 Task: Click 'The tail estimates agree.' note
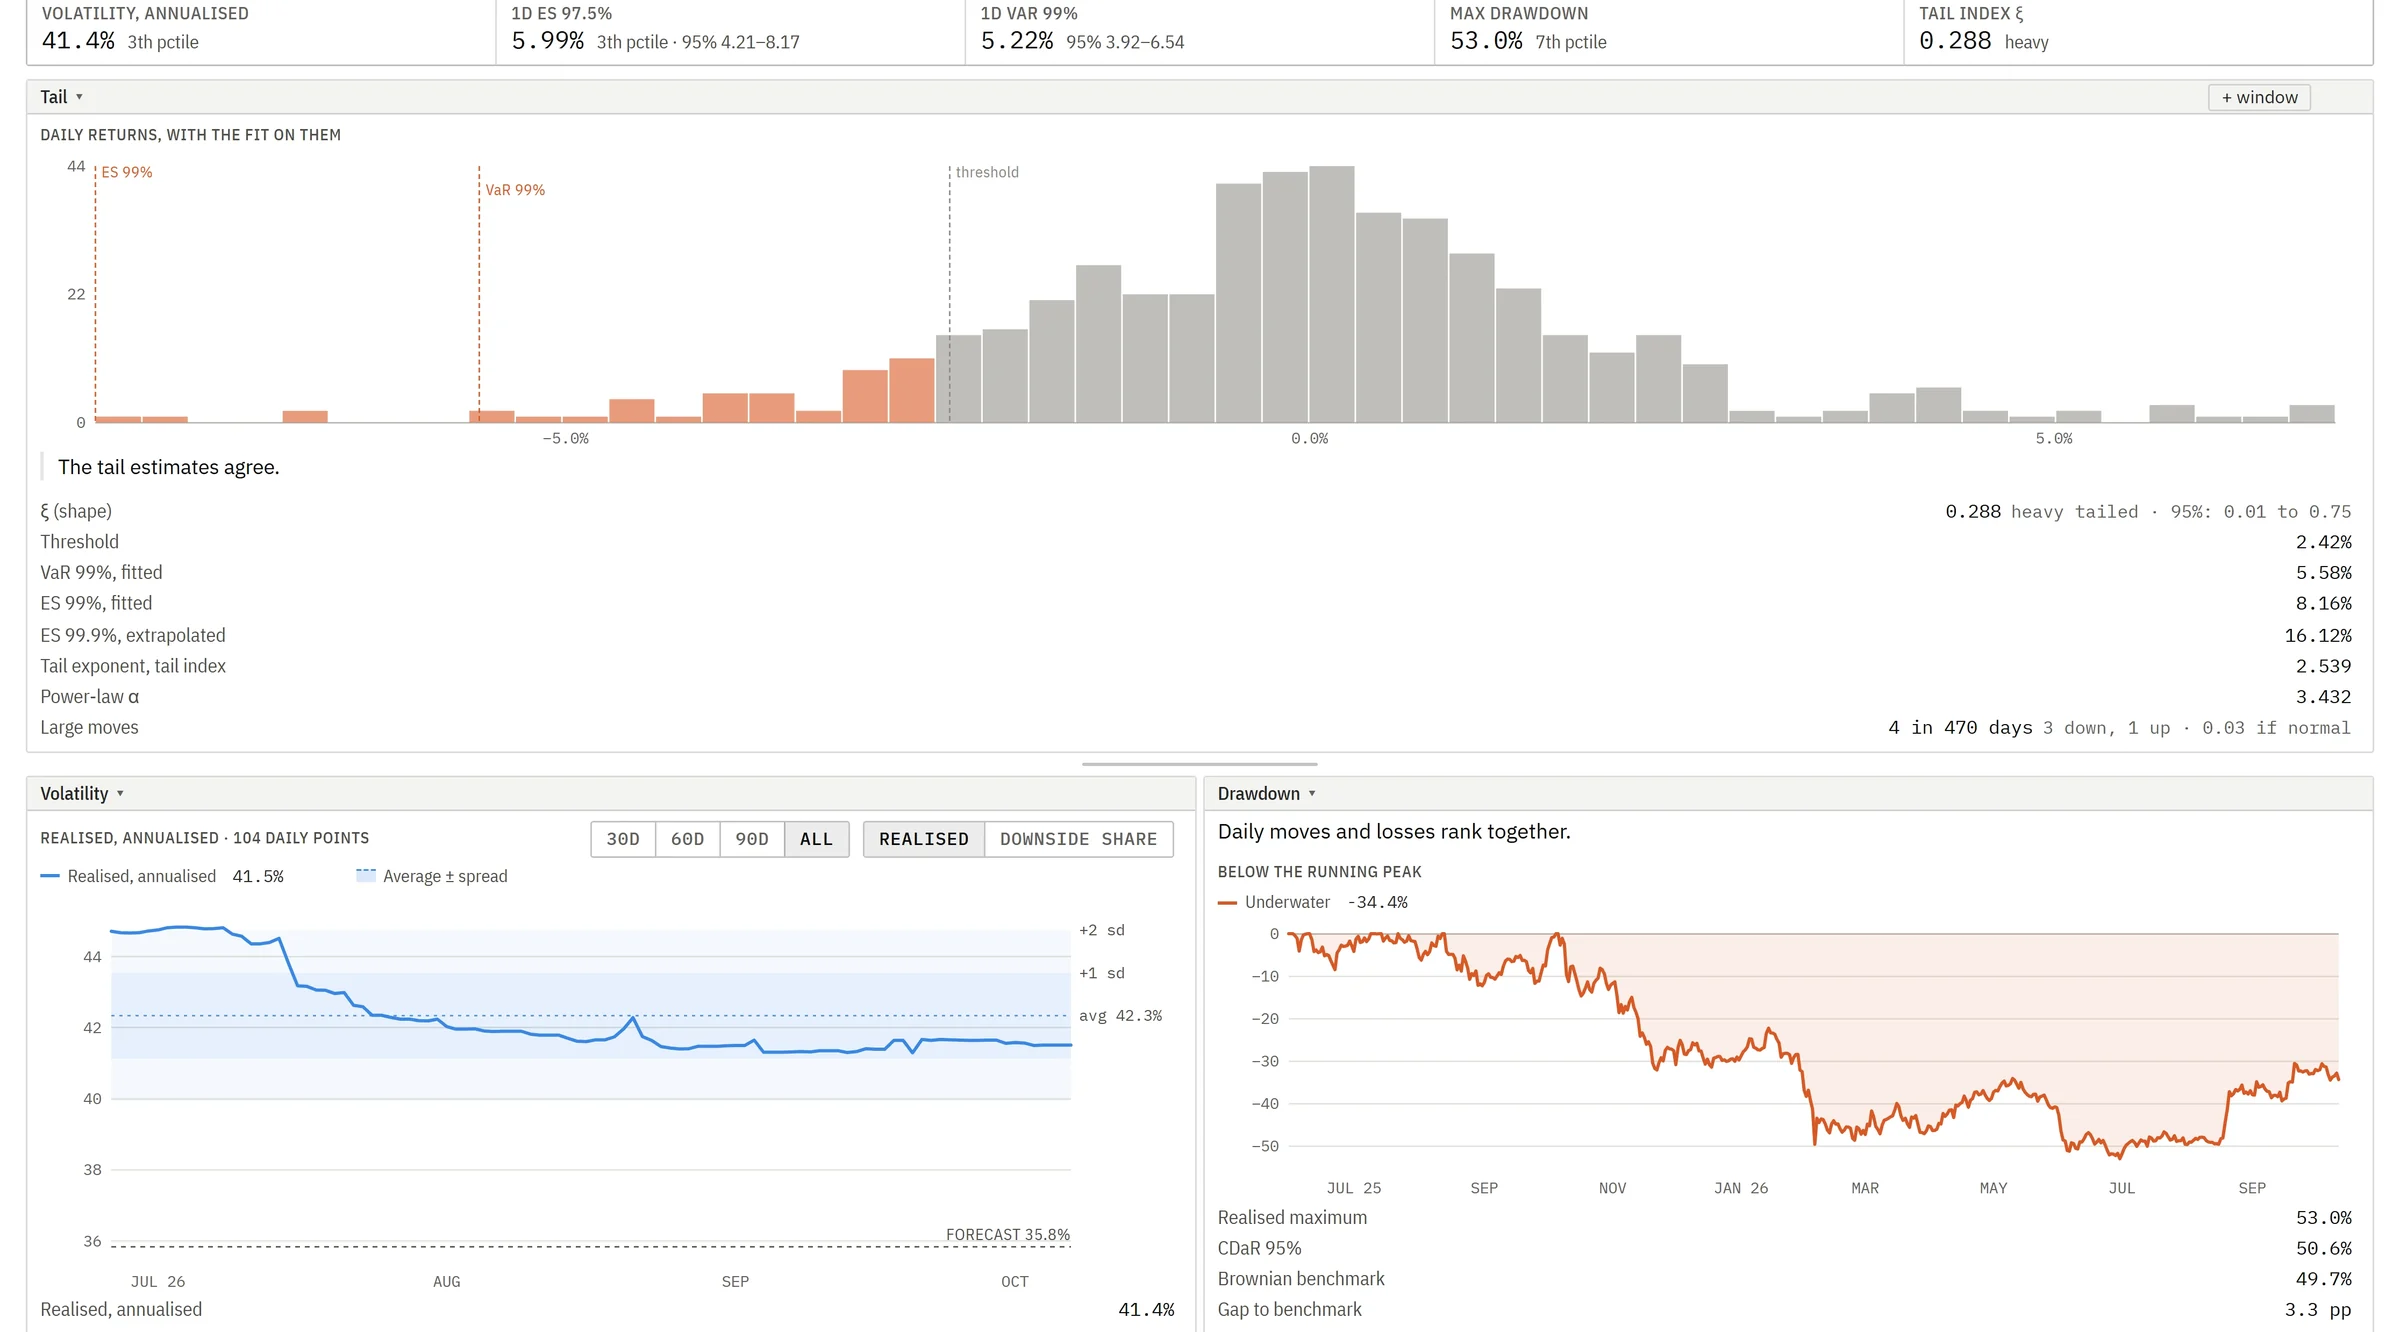pos(169,468)
